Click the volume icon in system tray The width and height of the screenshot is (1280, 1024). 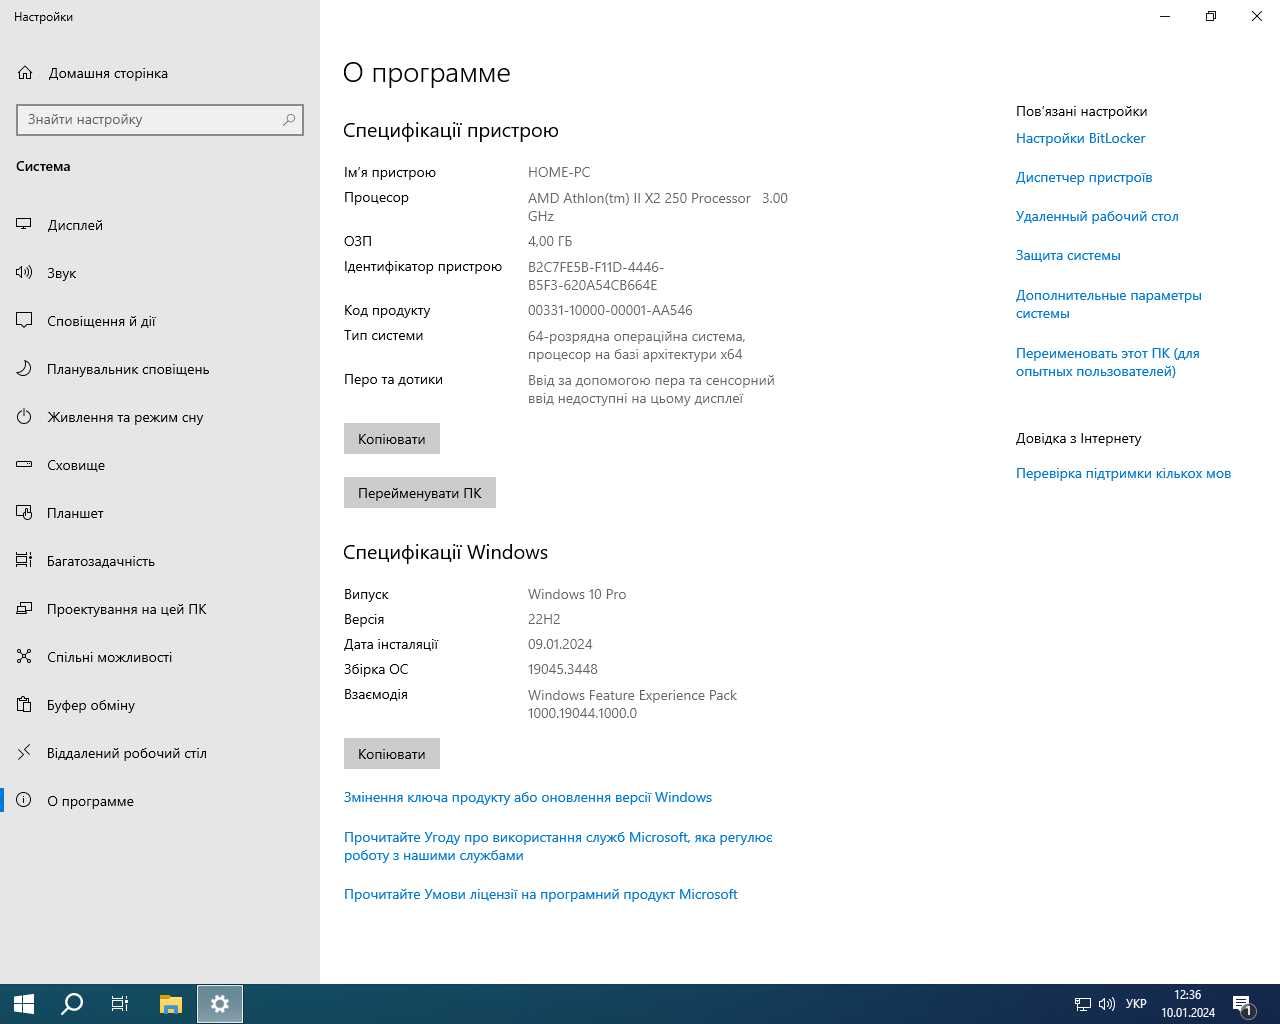pyautogui.click(x=1107, y=1004)
